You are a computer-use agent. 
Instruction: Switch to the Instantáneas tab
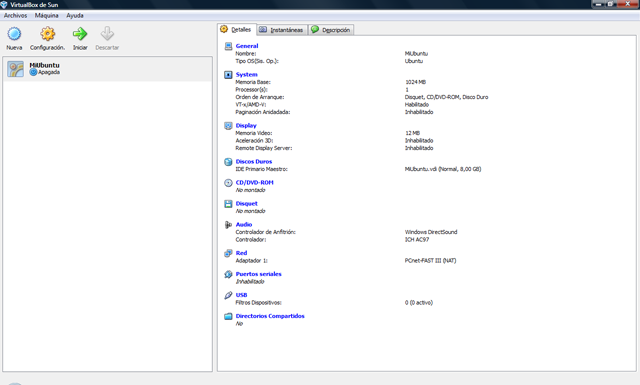pos(282,30)
